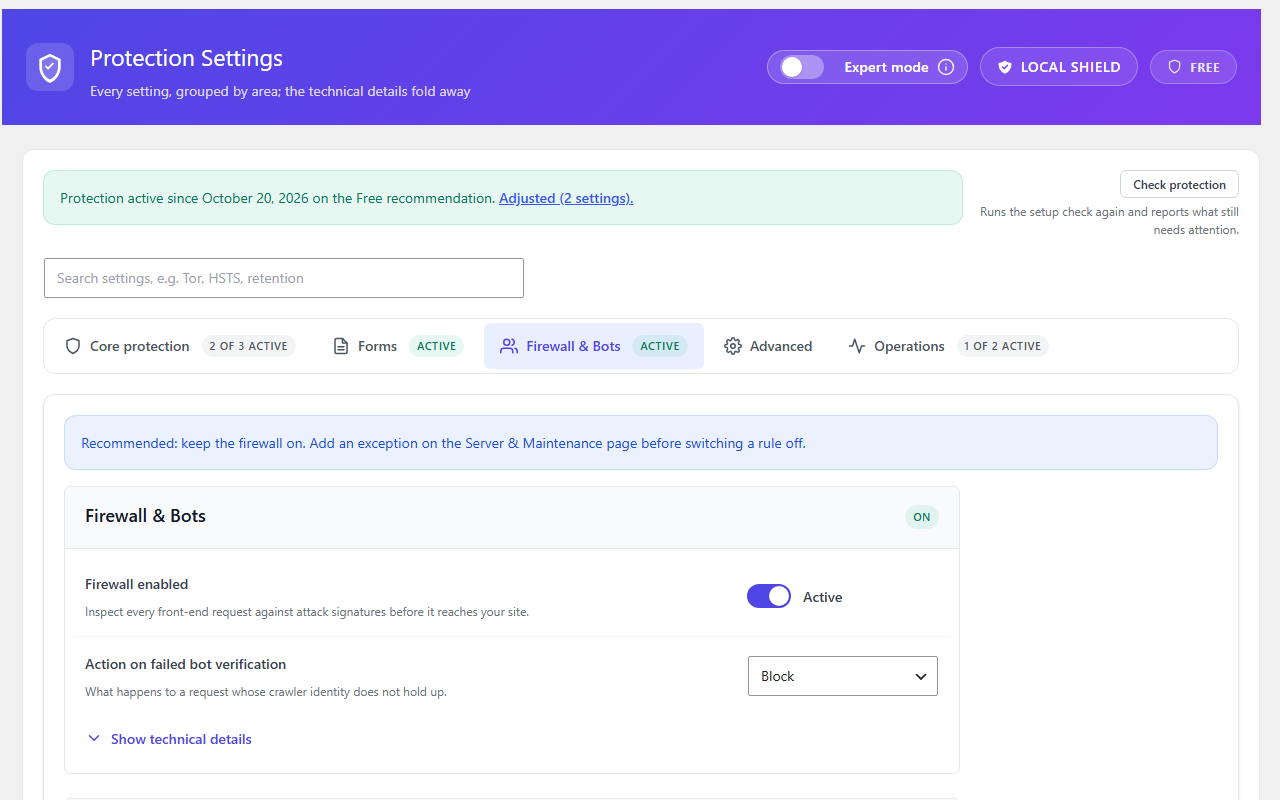Click the Core protection shield icon

click(x=73, y=346)
